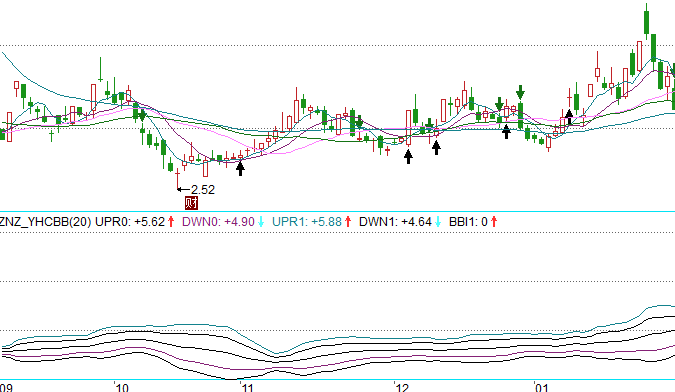
Task: Select the ZNZ_YHCBB(20) indicator name
Action: click(45, 222)
